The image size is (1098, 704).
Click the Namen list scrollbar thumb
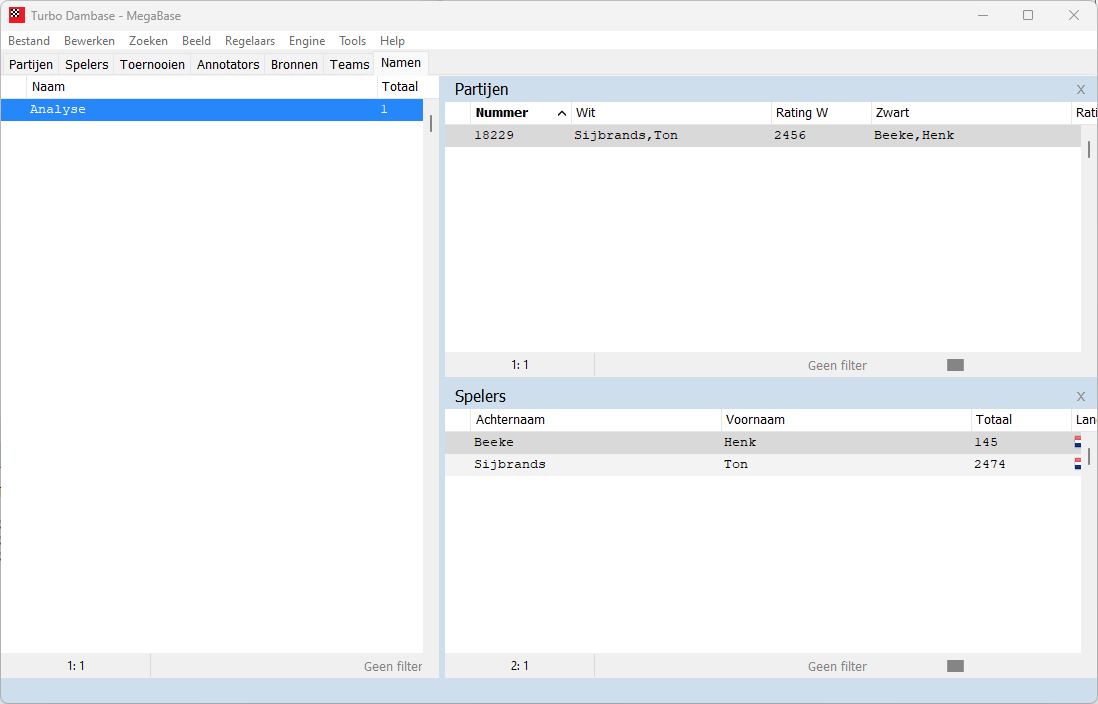coord(431,123)
